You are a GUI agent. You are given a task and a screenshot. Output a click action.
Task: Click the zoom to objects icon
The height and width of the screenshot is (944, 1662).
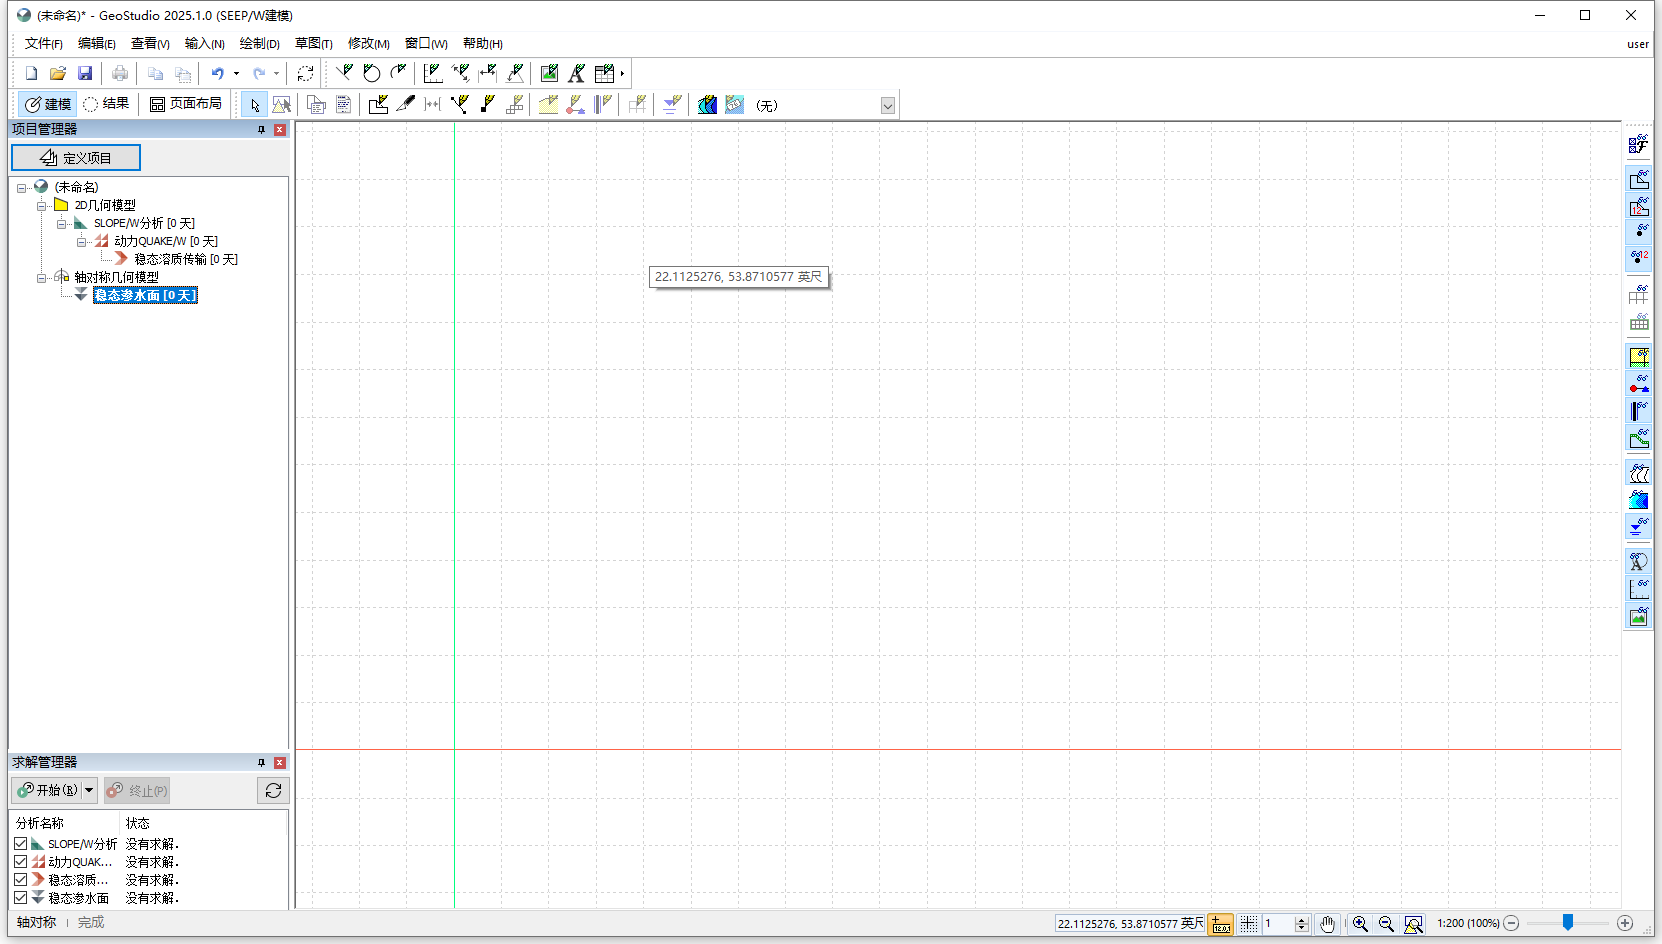tap(1413, 924)
